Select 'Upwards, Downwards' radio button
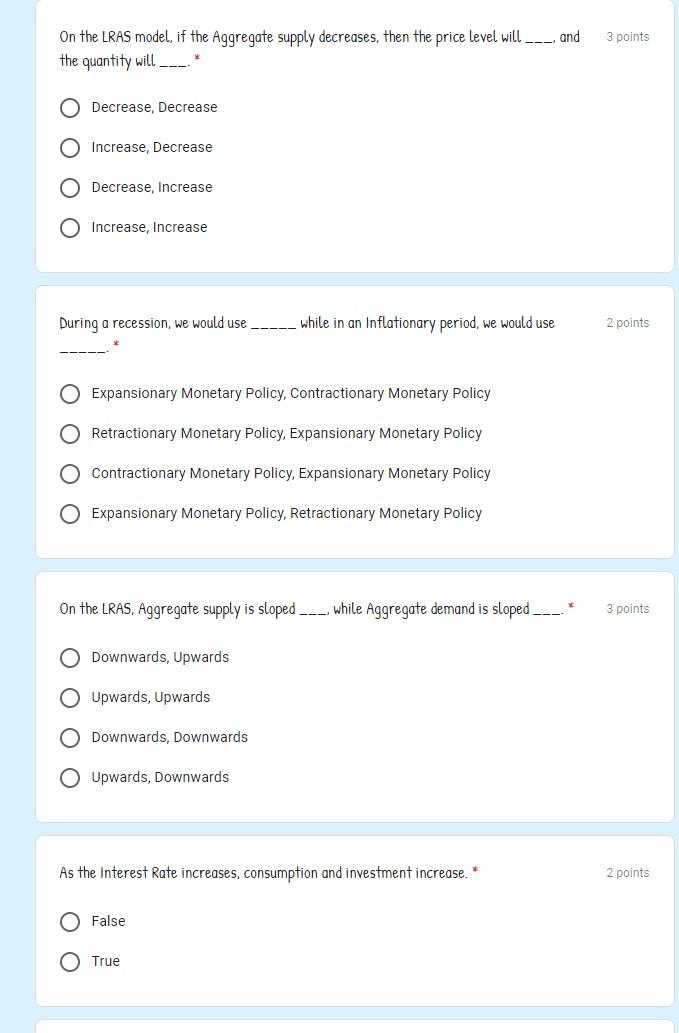The height and width of the screenshot is (1033, 679). tap(70, 778)
